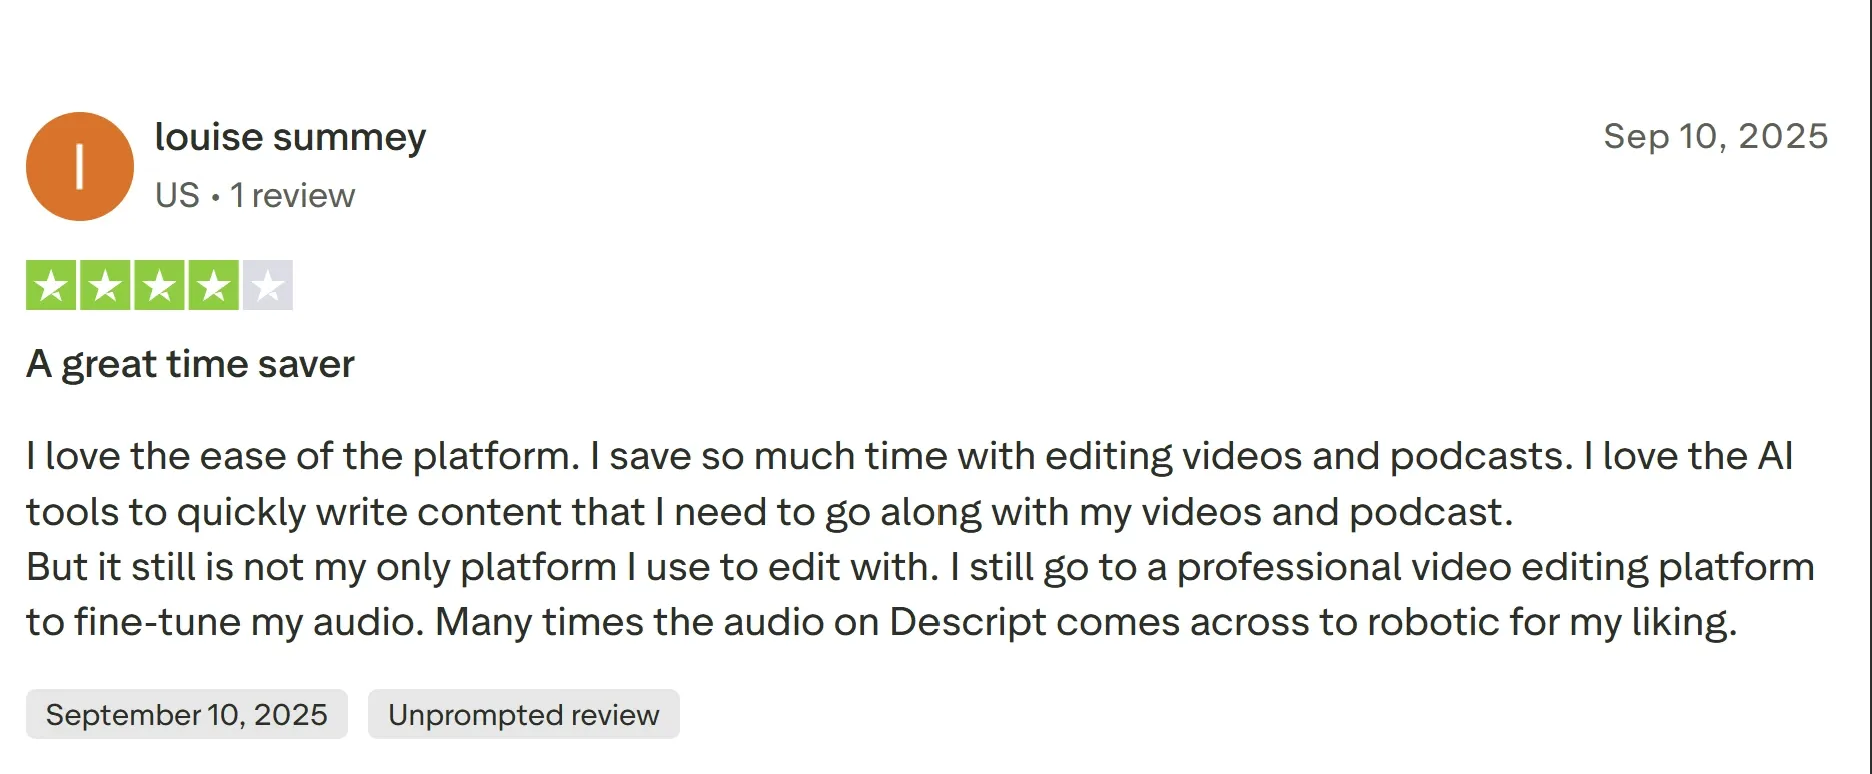Screen dimensions: 1872x774
Task: Click the US 1 review text
Action: click(x=255, y=195)
